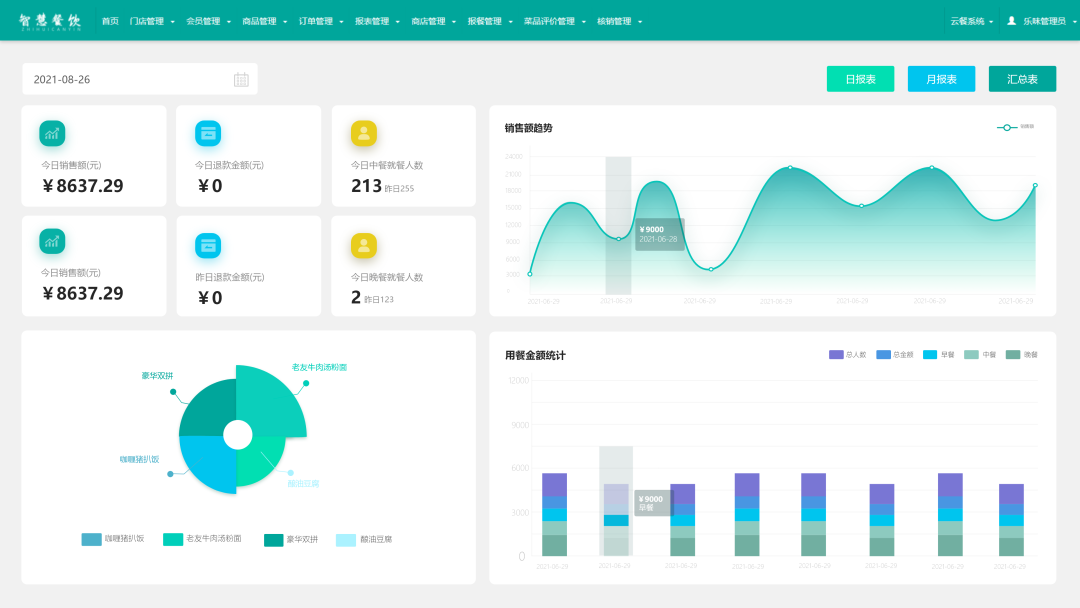The image size is (1080, 608).
Task: Open the calendar date picker icon
Action: pos(241,80)
